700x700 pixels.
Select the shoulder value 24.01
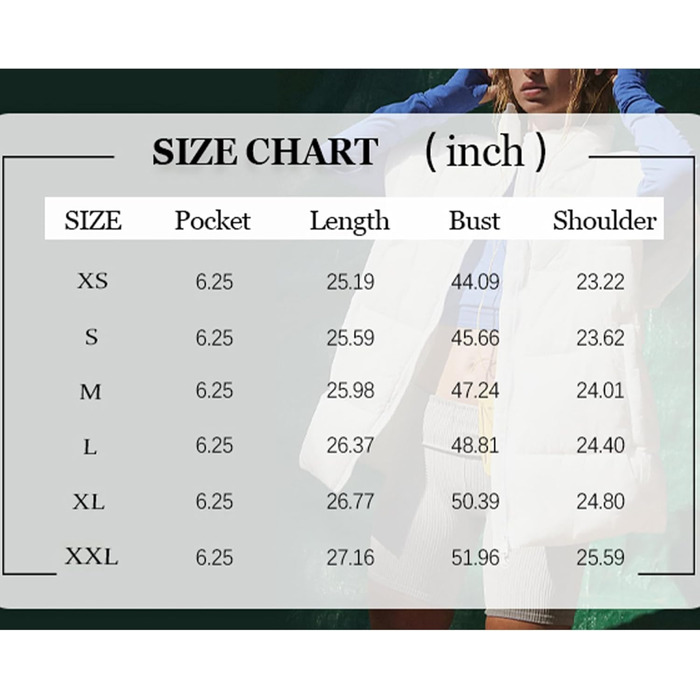(600, 392)
